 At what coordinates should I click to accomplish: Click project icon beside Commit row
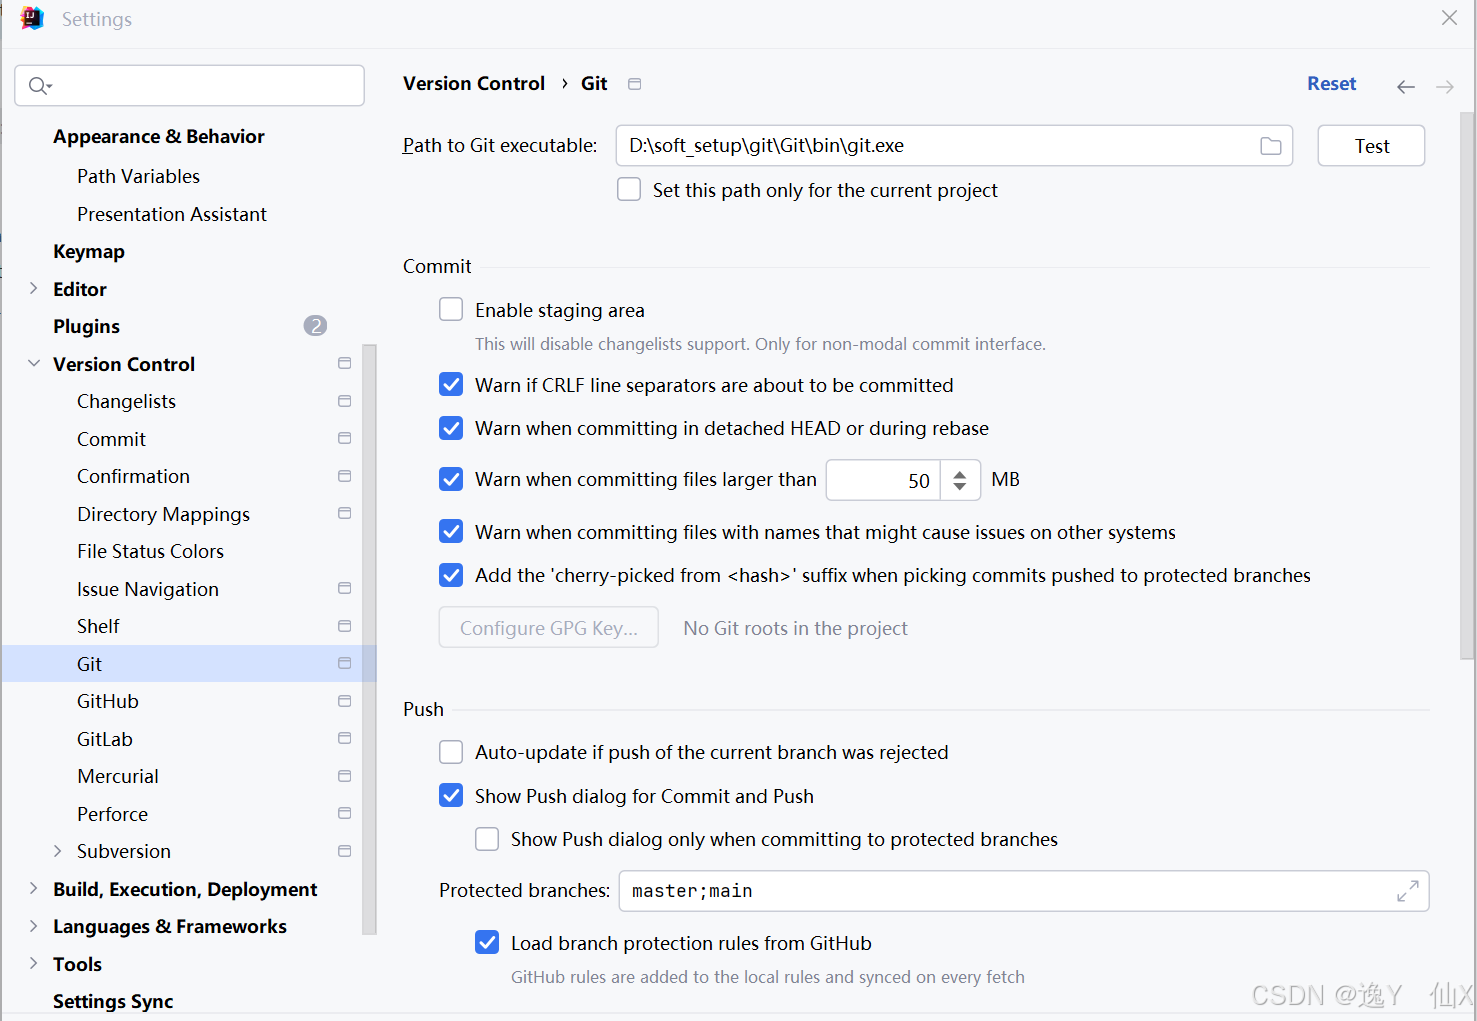tap(344, 439)
